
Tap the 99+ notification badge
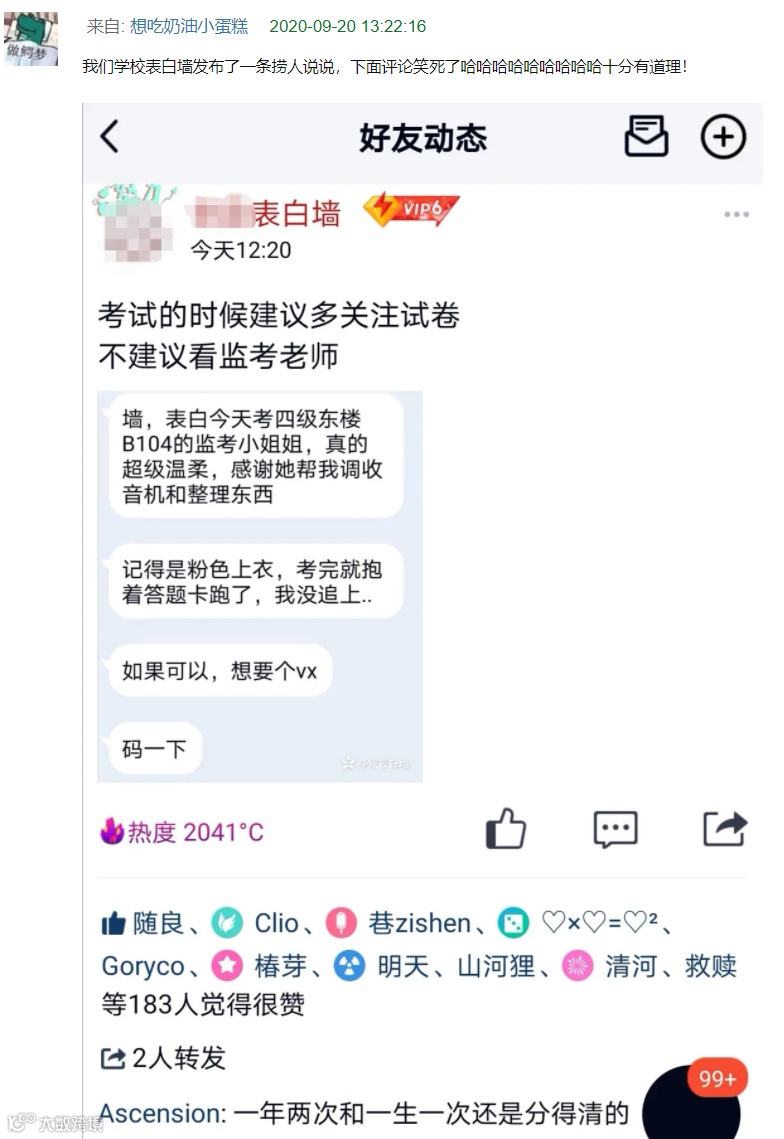click(x=717, y=1079)
